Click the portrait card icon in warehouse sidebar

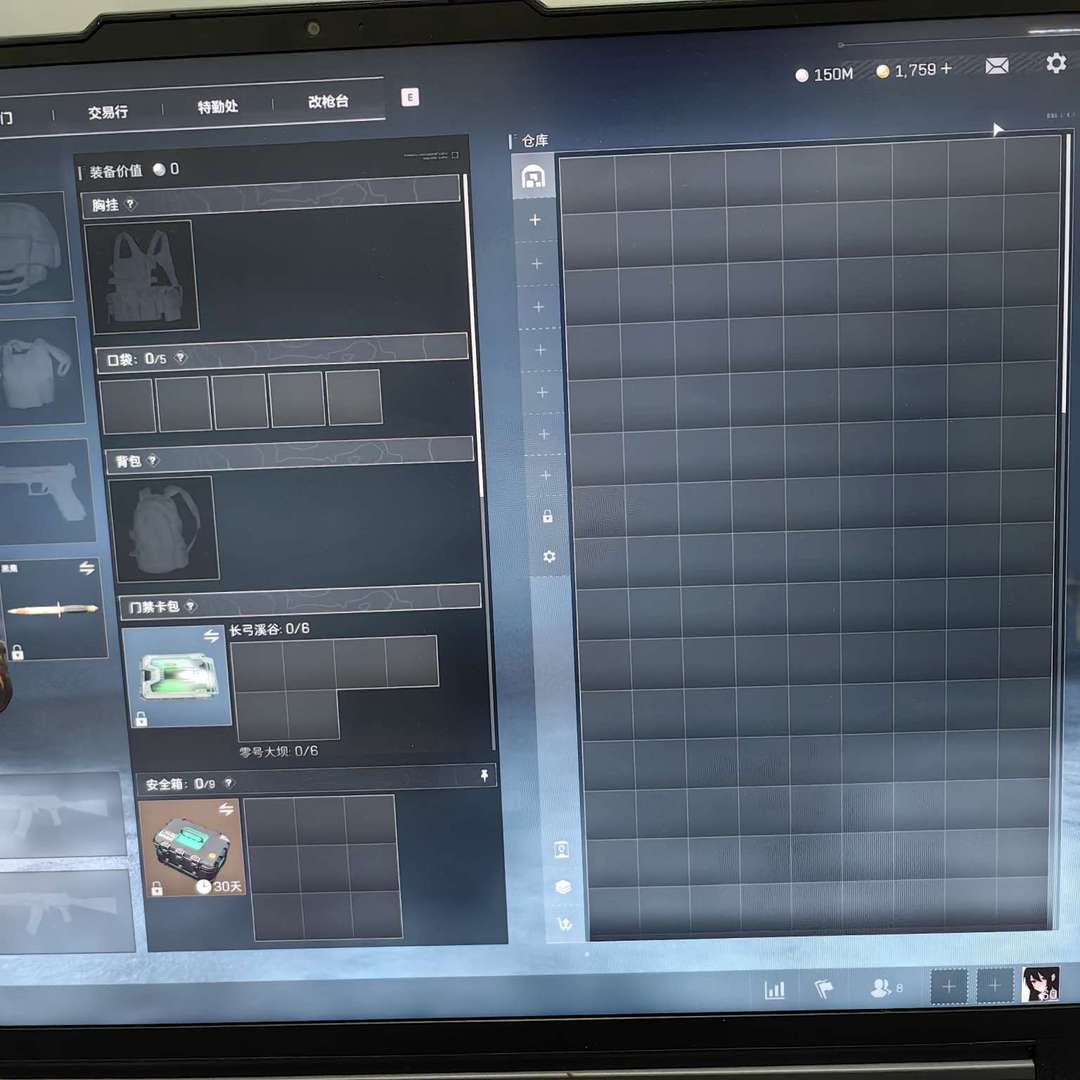point(561,850)
